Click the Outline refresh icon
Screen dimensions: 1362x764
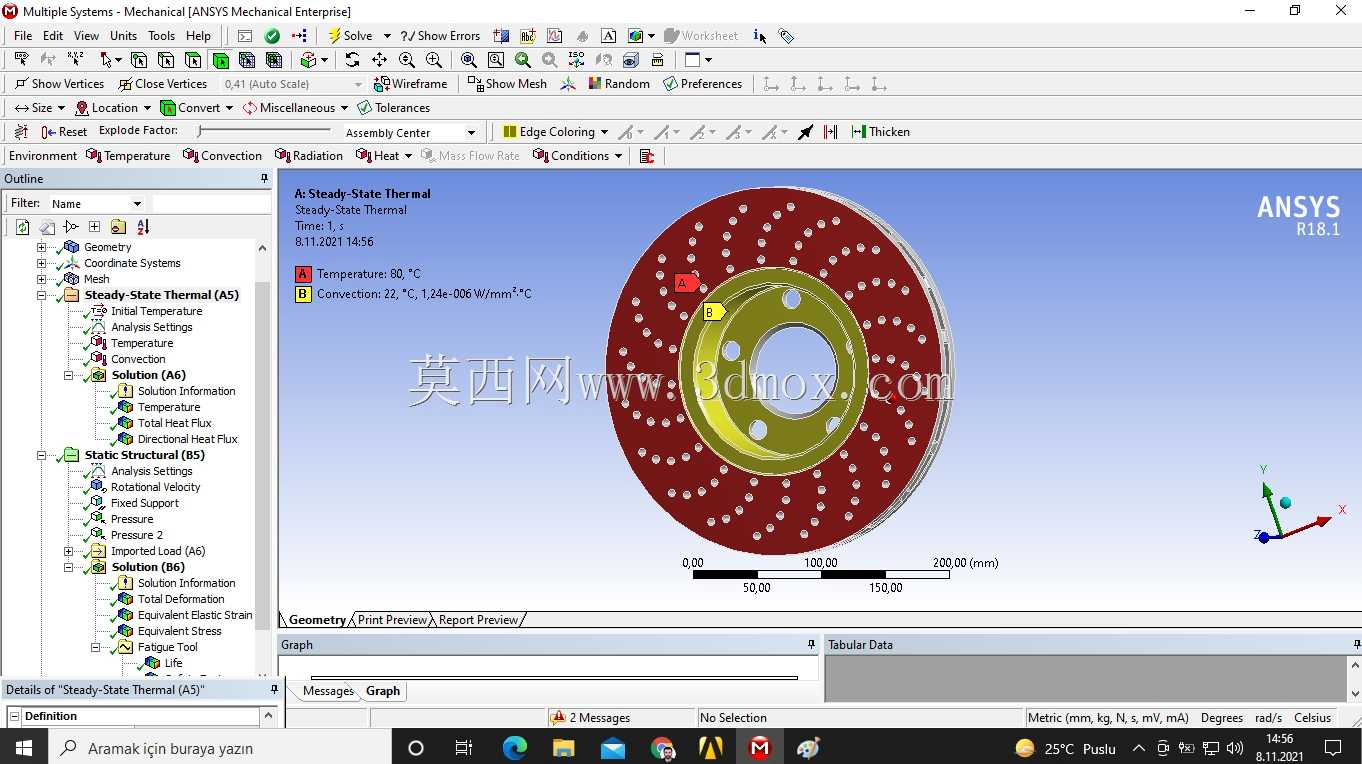(x=23, y=227)
